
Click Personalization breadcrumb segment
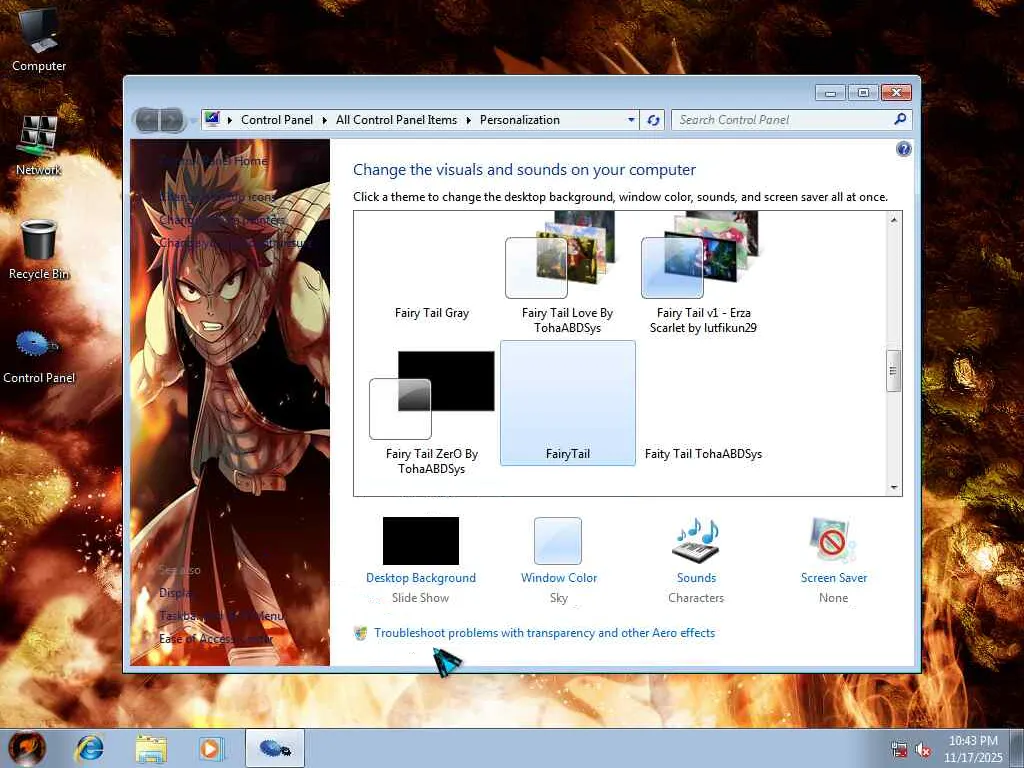[520, 120]
